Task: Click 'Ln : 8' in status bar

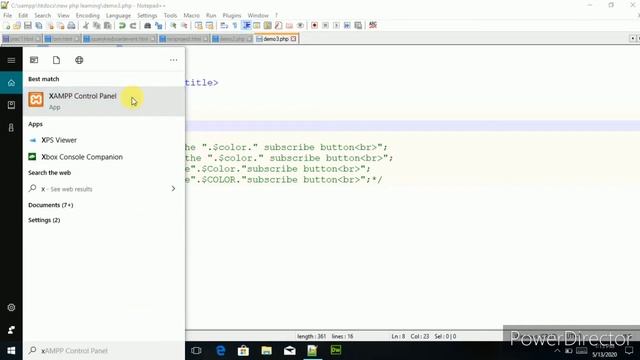Action: (x=398, y=336)
